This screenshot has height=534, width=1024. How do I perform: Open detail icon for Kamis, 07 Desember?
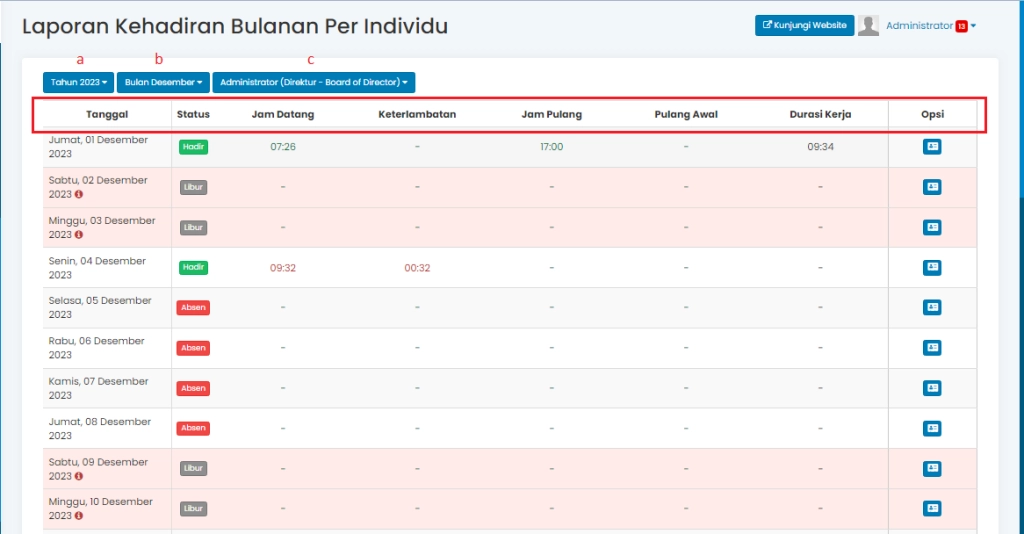(x=932, y=388)
